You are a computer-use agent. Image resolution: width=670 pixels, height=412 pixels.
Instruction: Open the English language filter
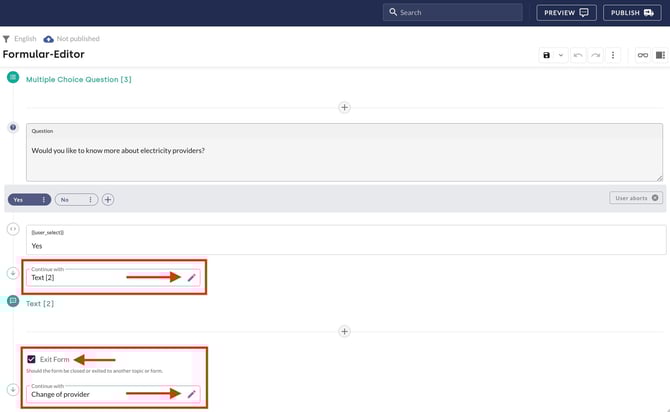click(20, 39)
